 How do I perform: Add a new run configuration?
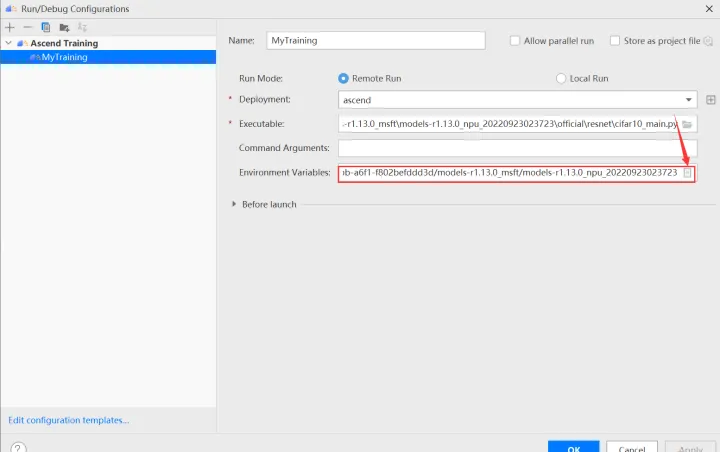[10, 27]
